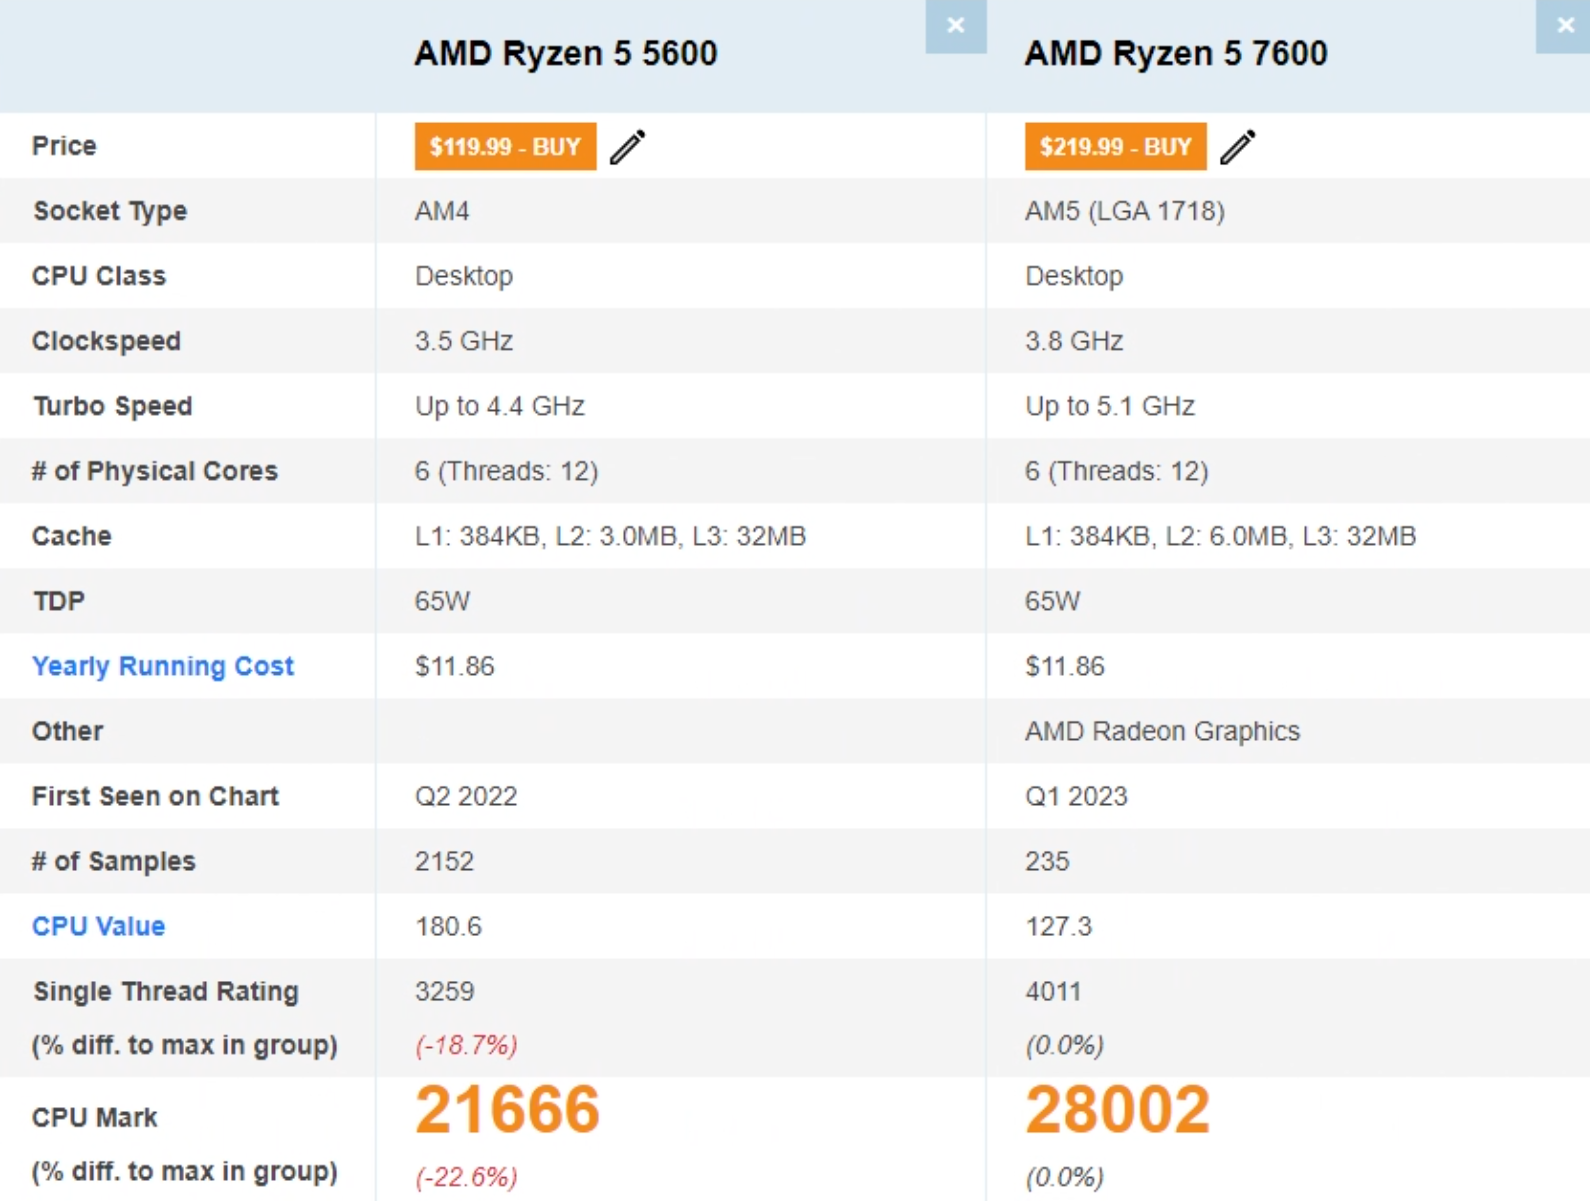The image size is (1590, 1201).
Task: Click the Up to 4.4 GHz turbo value
Action: [x=500, y=406]
